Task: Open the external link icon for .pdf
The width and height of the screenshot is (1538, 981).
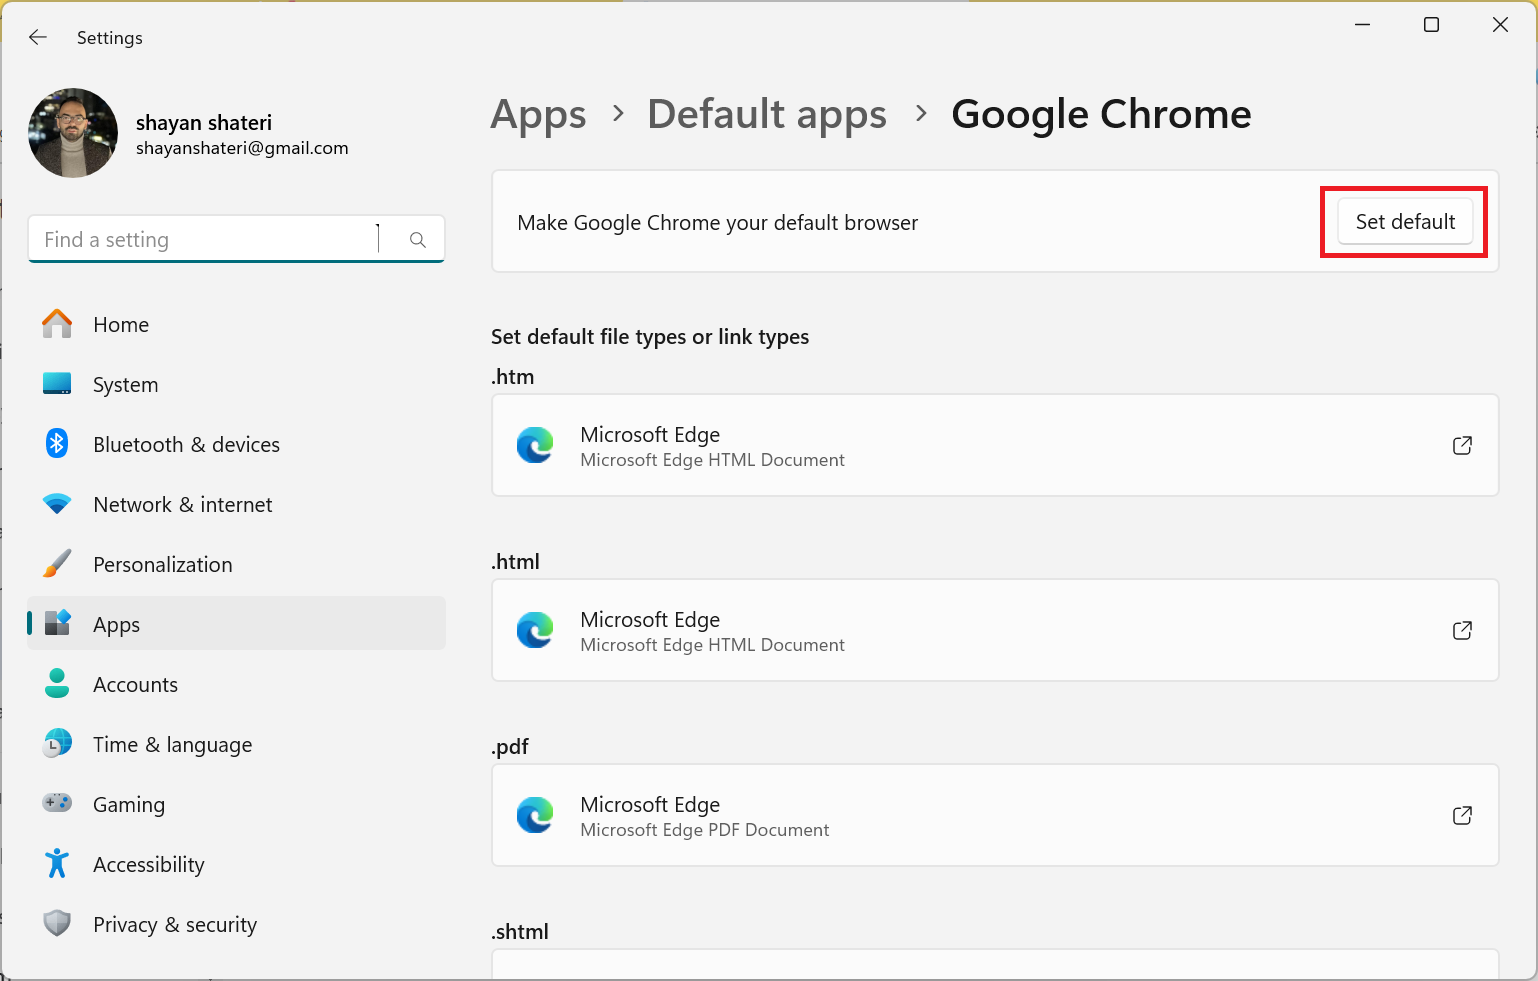Action: [1462, 815]
